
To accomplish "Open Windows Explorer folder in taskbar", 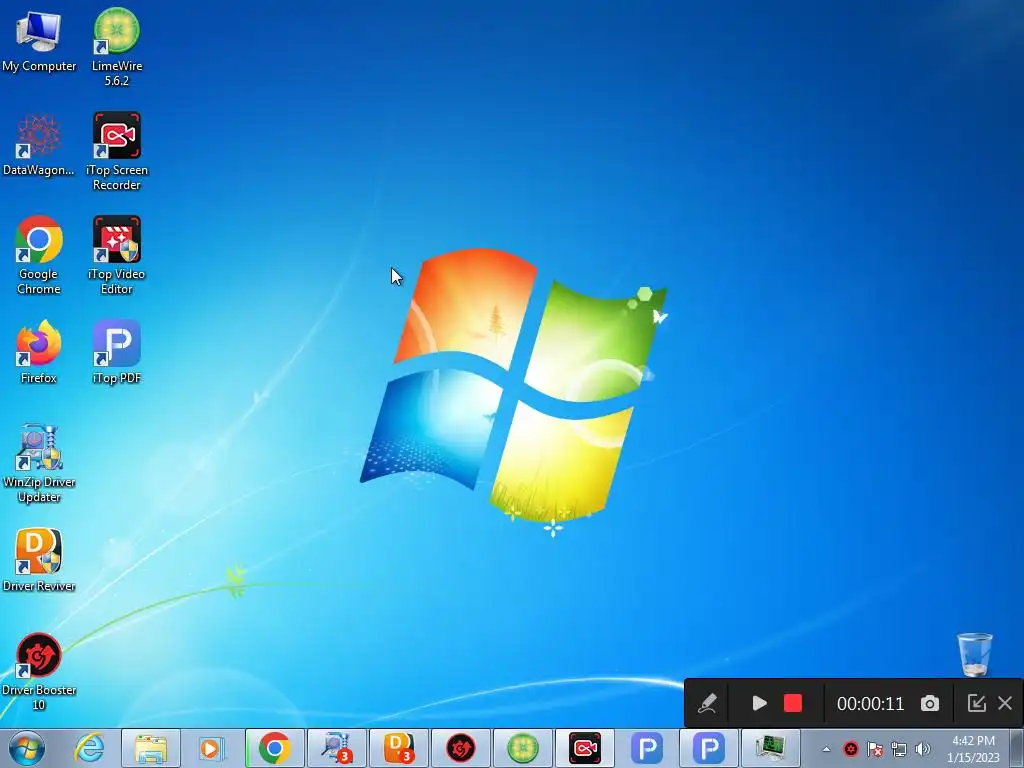I will point(151,748).
